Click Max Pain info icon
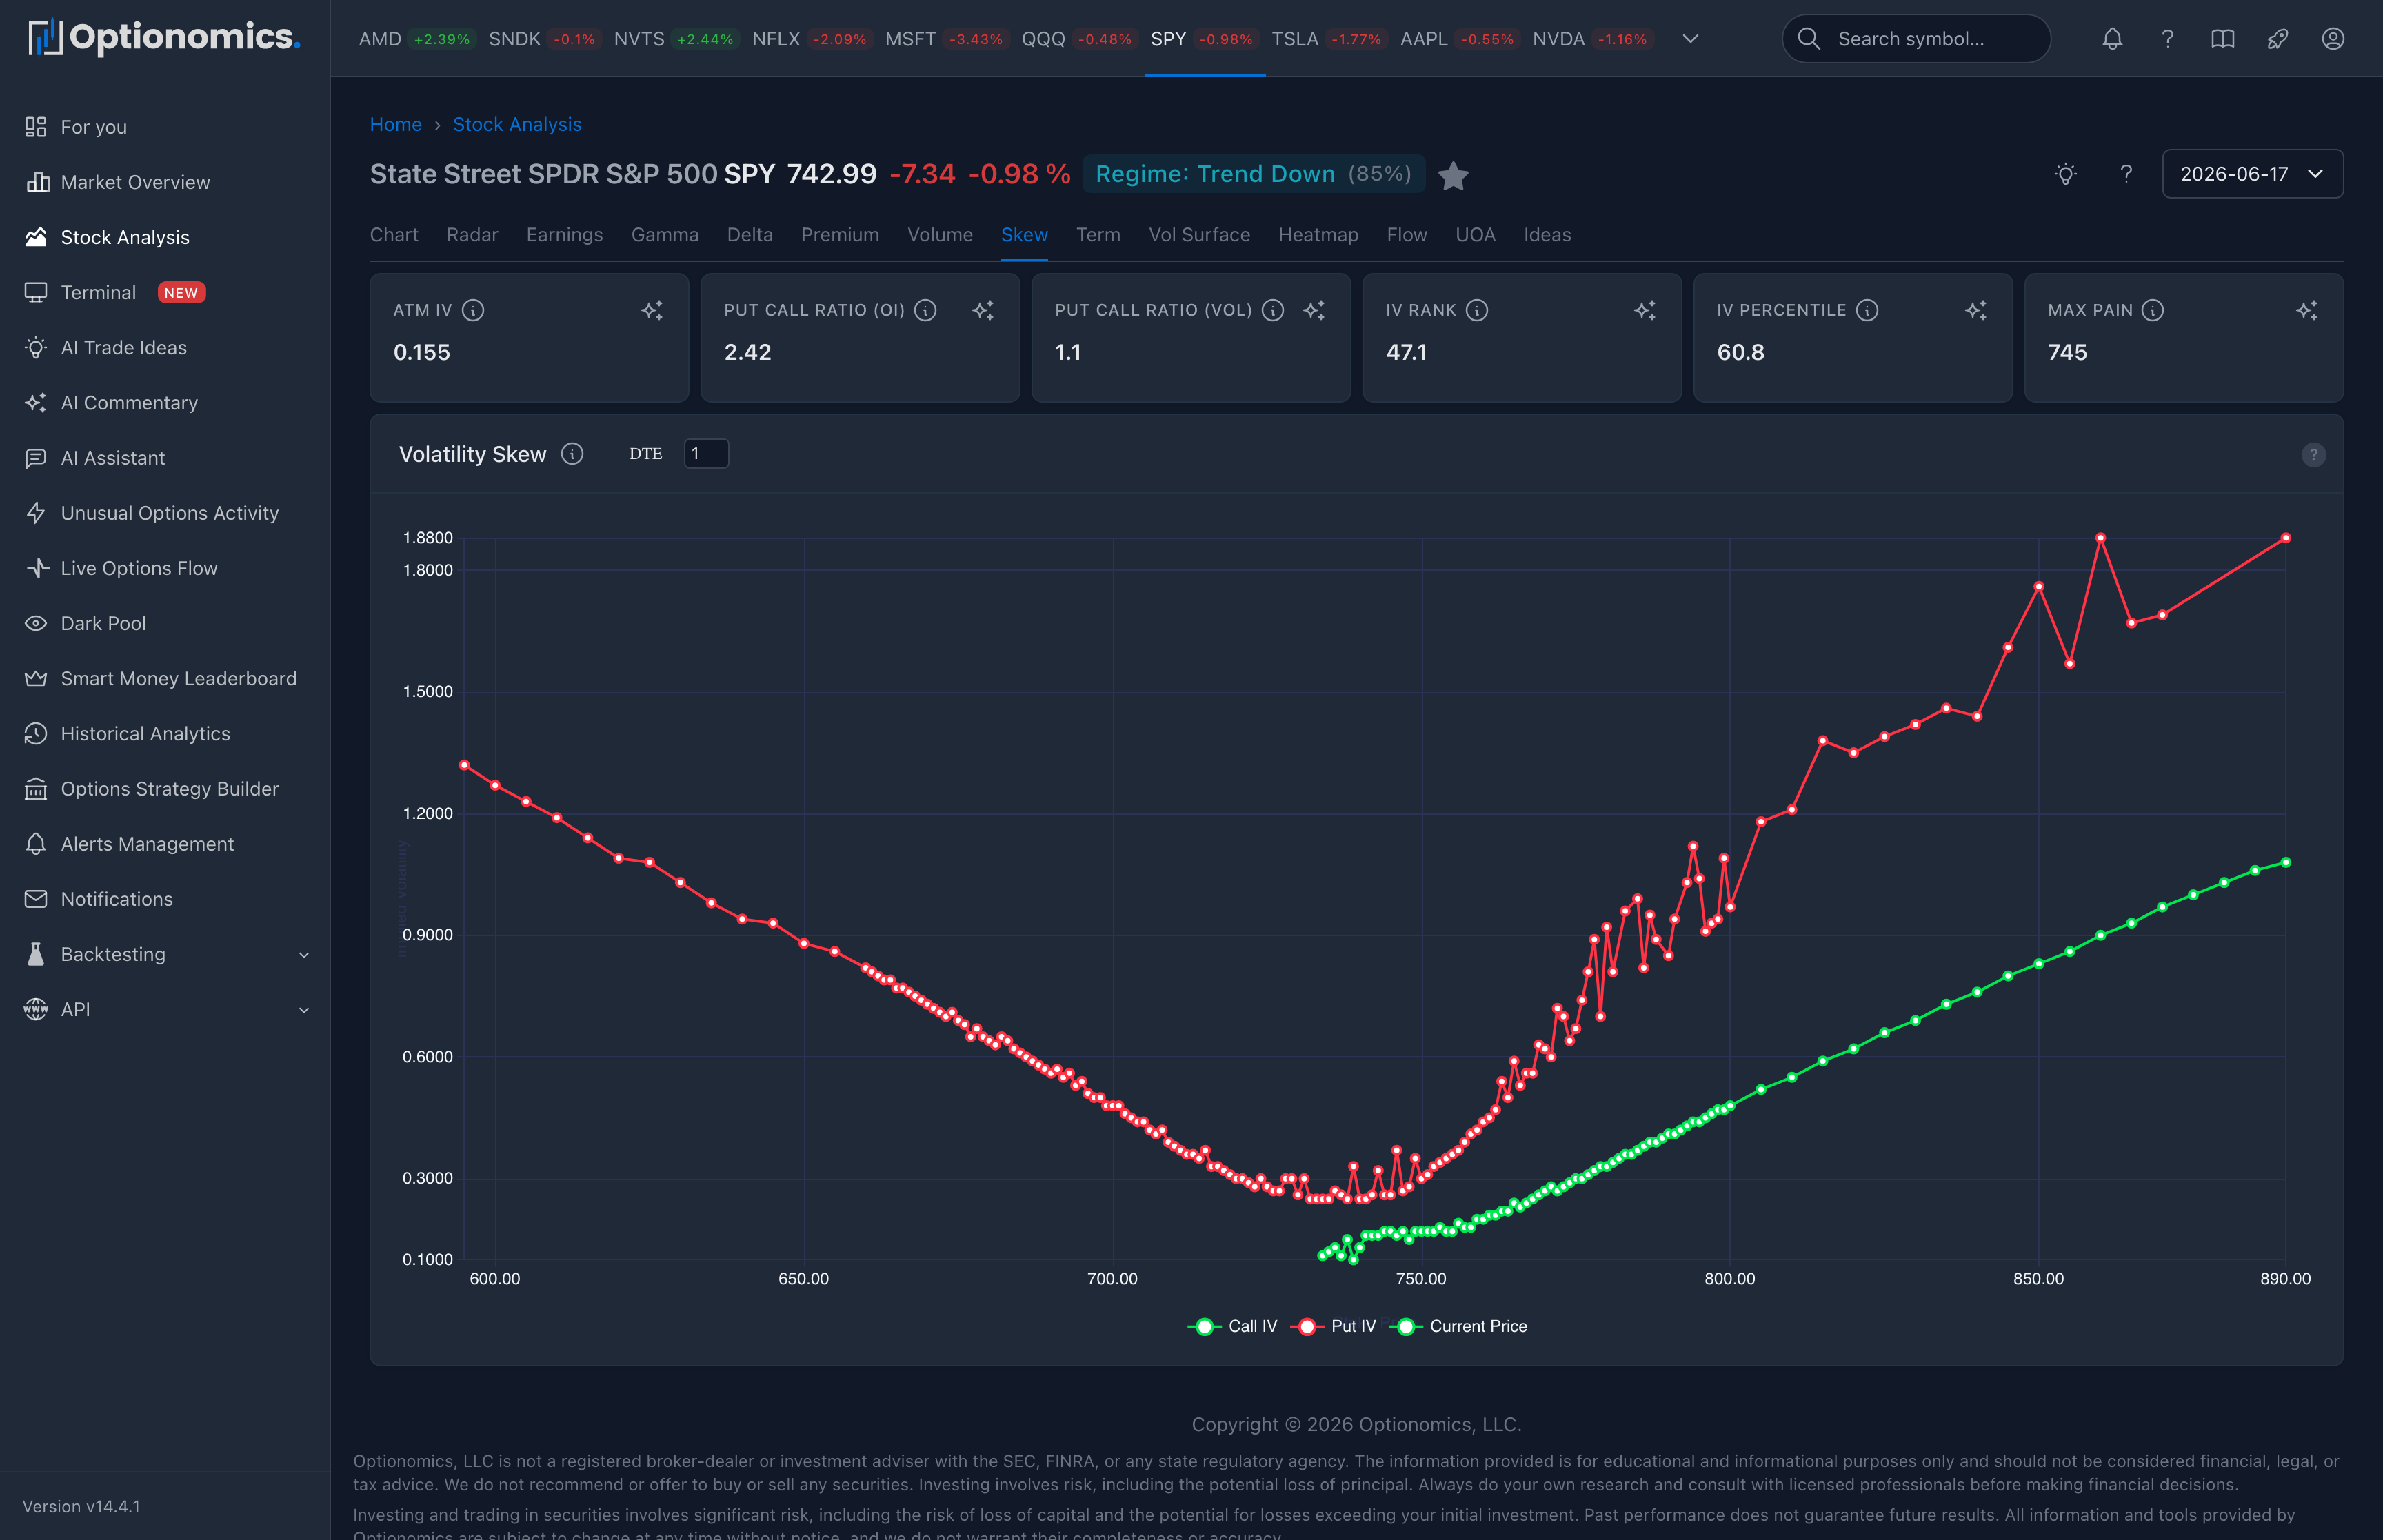 [x=2152, y=310]
